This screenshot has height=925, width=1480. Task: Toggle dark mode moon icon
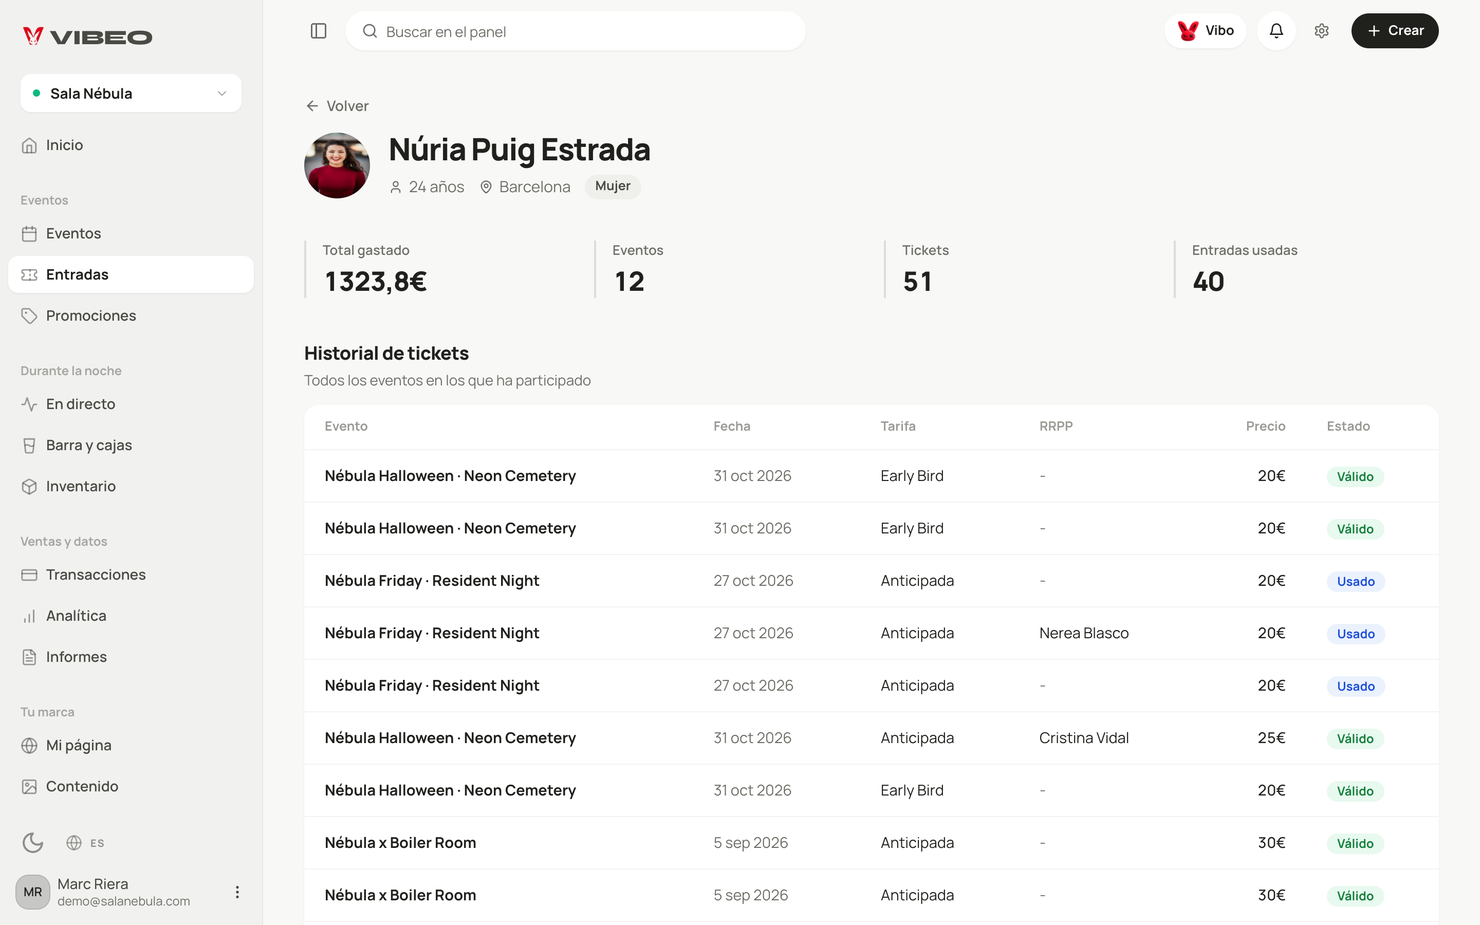click(x=33, y=842)
